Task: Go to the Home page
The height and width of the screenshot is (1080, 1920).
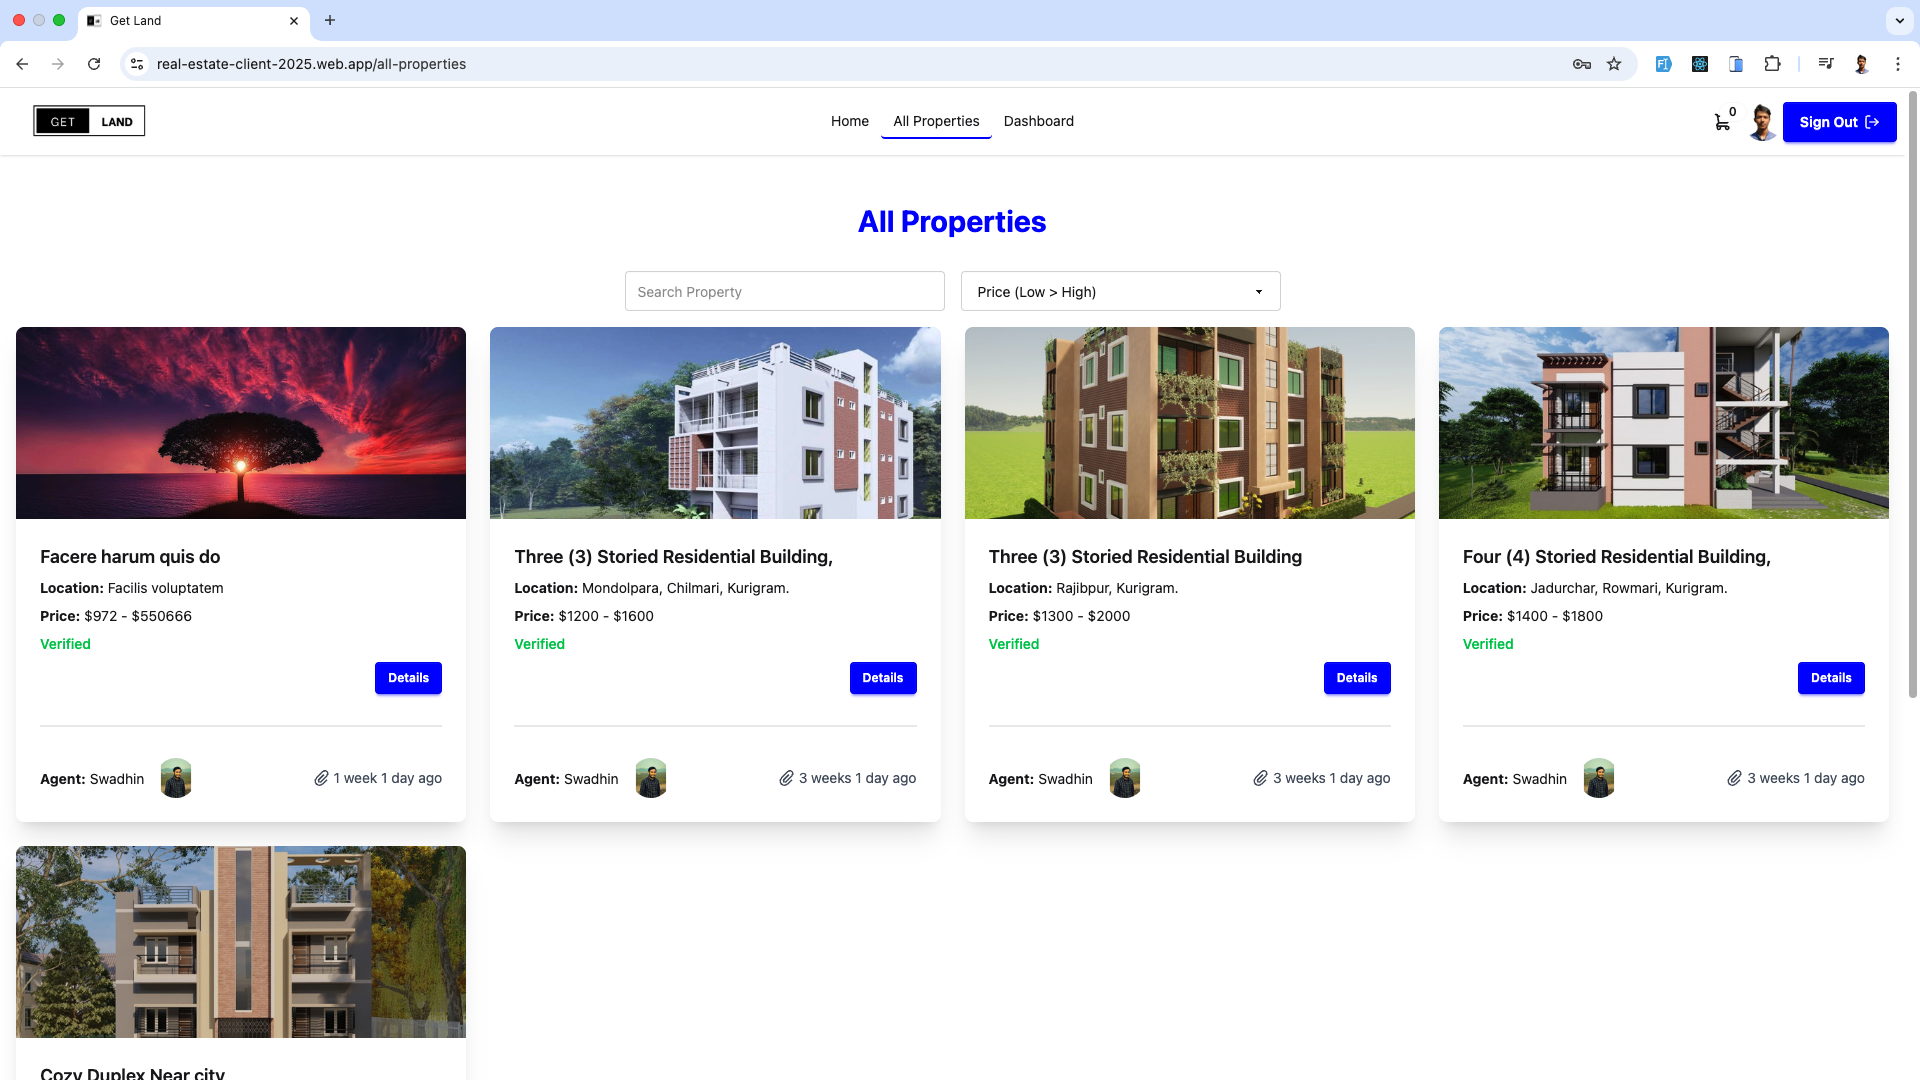Action: coord(850,121)
